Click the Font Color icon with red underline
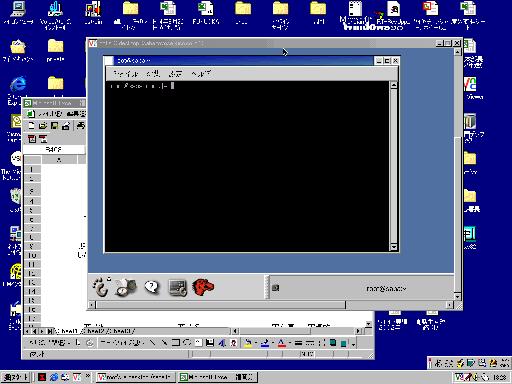 pyautogui.click(x=282, y=343)
